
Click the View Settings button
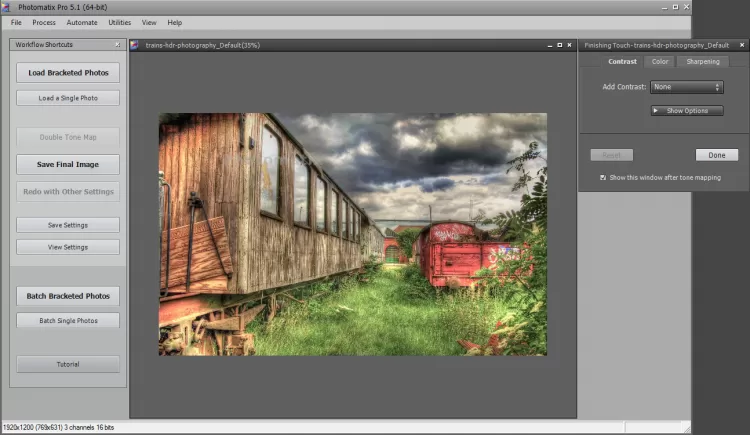click(68, 247)
